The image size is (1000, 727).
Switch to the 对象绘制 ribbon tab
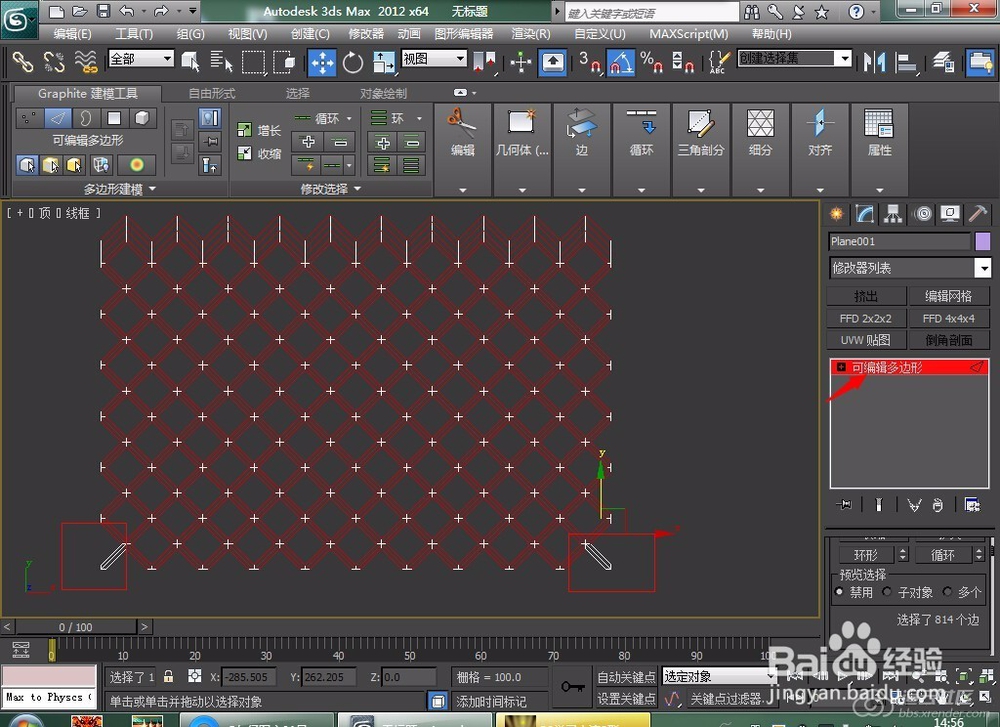(383, 93)
